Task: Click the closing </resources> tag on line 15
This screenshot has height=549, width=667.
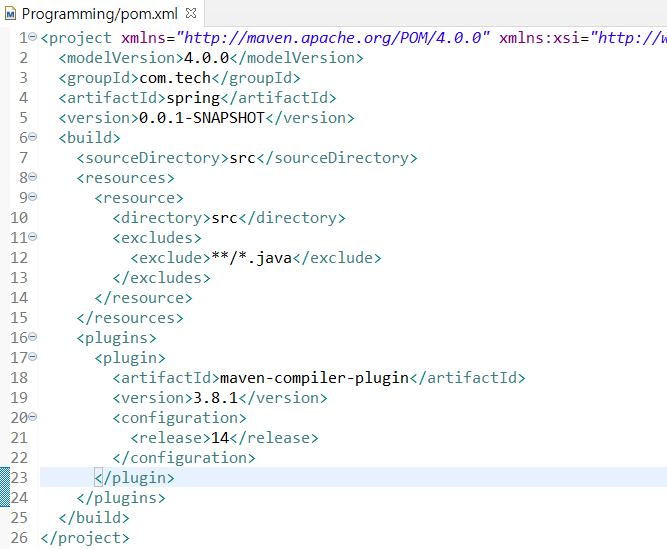Action: coord(130,318)
